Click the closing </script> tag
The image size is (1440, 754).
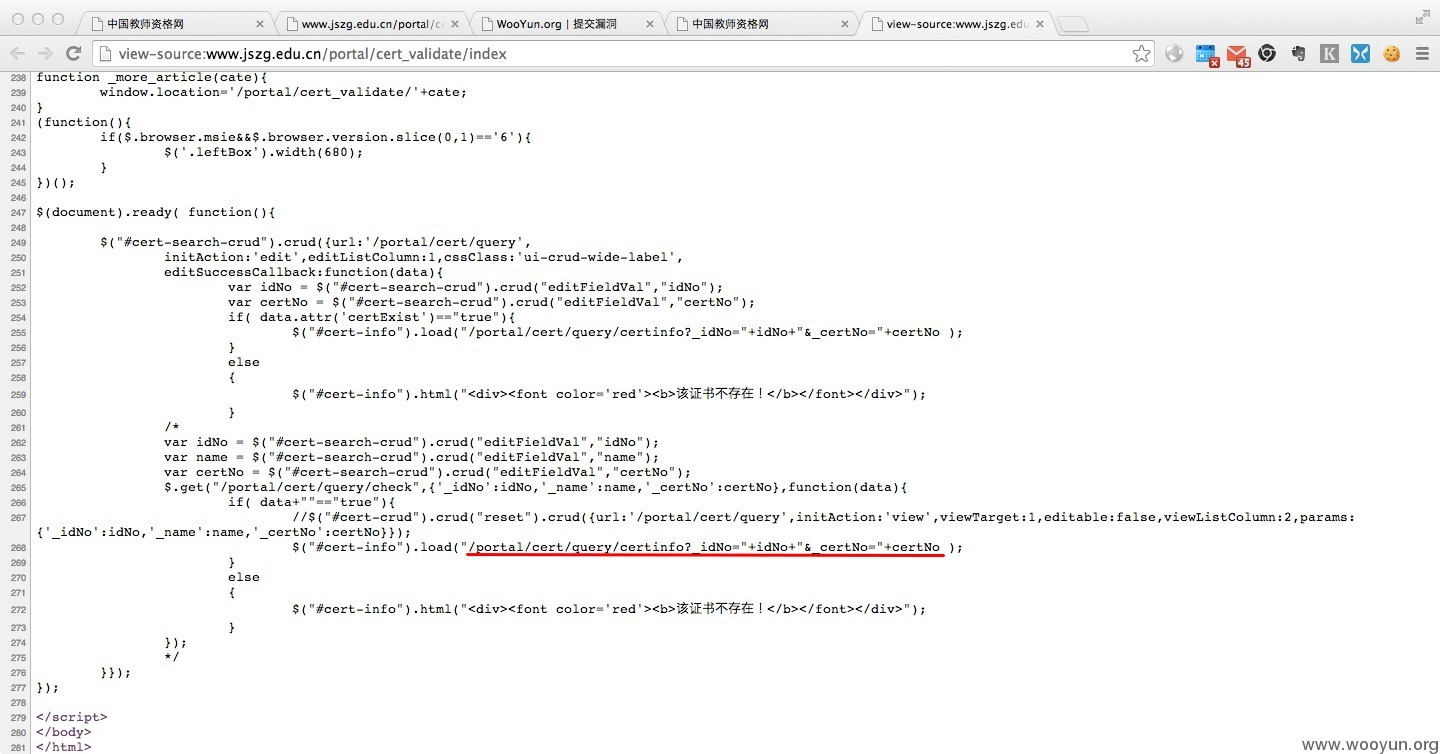(71, 717)
